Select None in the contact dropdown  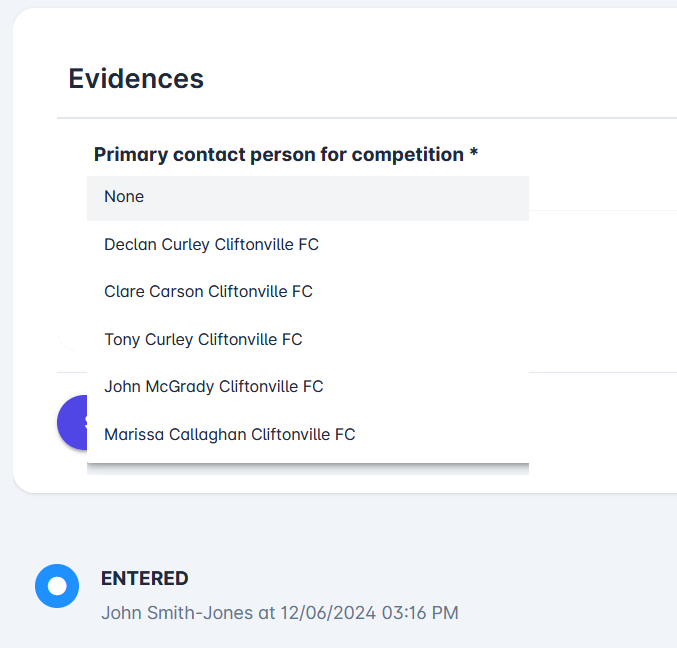coord(124,197)
